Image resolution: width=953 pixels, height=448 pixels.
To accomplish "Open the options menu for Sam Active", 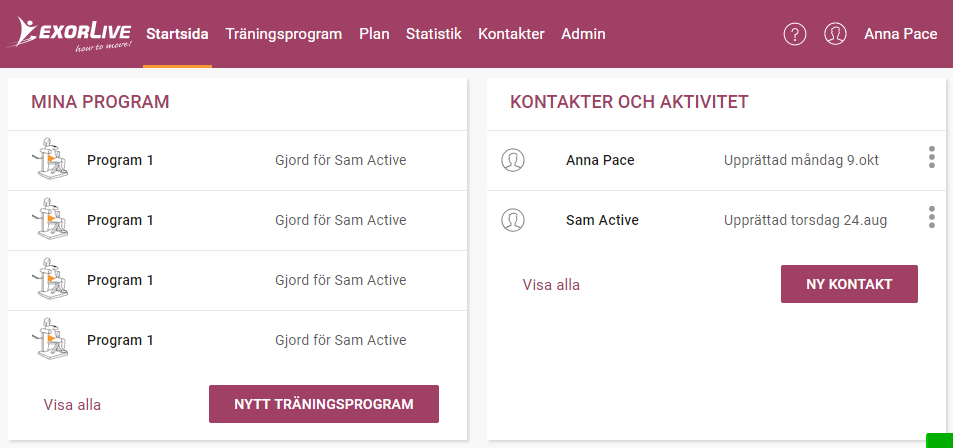I will pos(932,217).
